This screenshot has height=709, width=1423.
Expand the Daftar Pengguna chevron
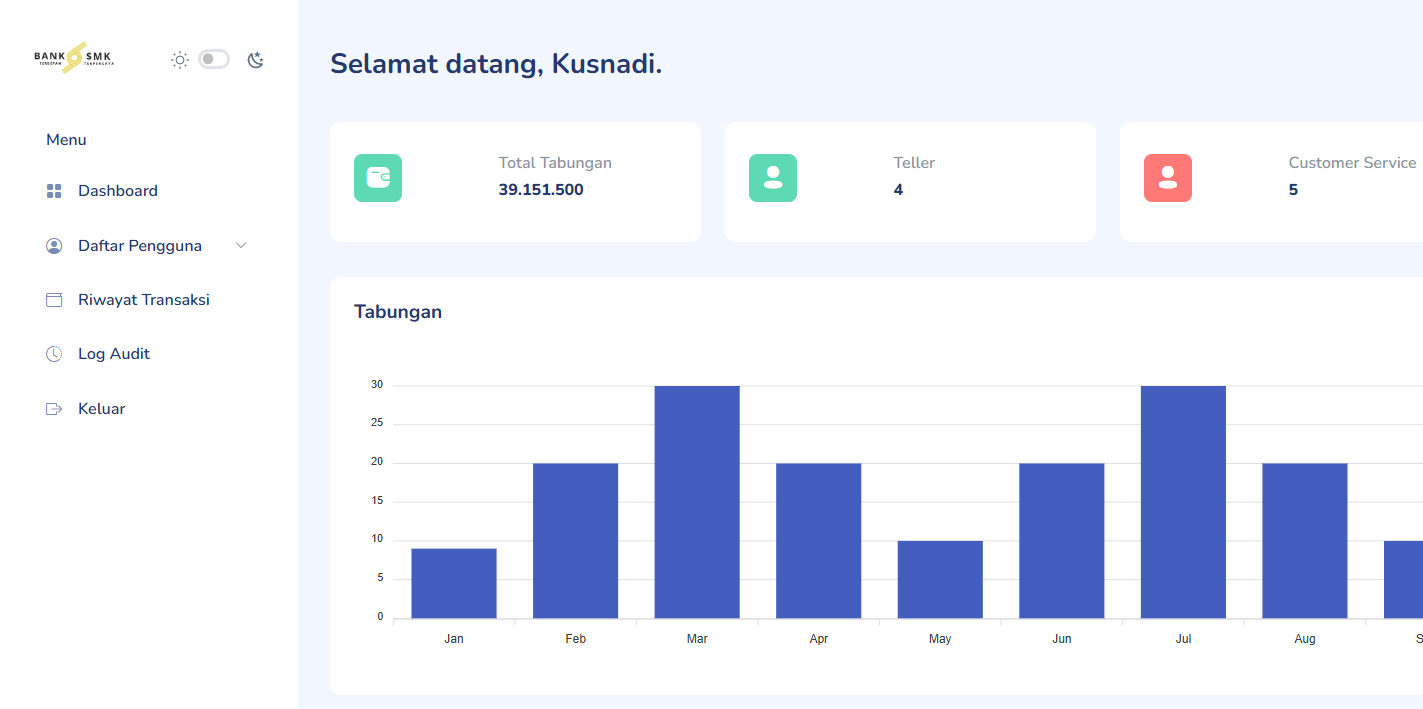[x=241, y=246]
